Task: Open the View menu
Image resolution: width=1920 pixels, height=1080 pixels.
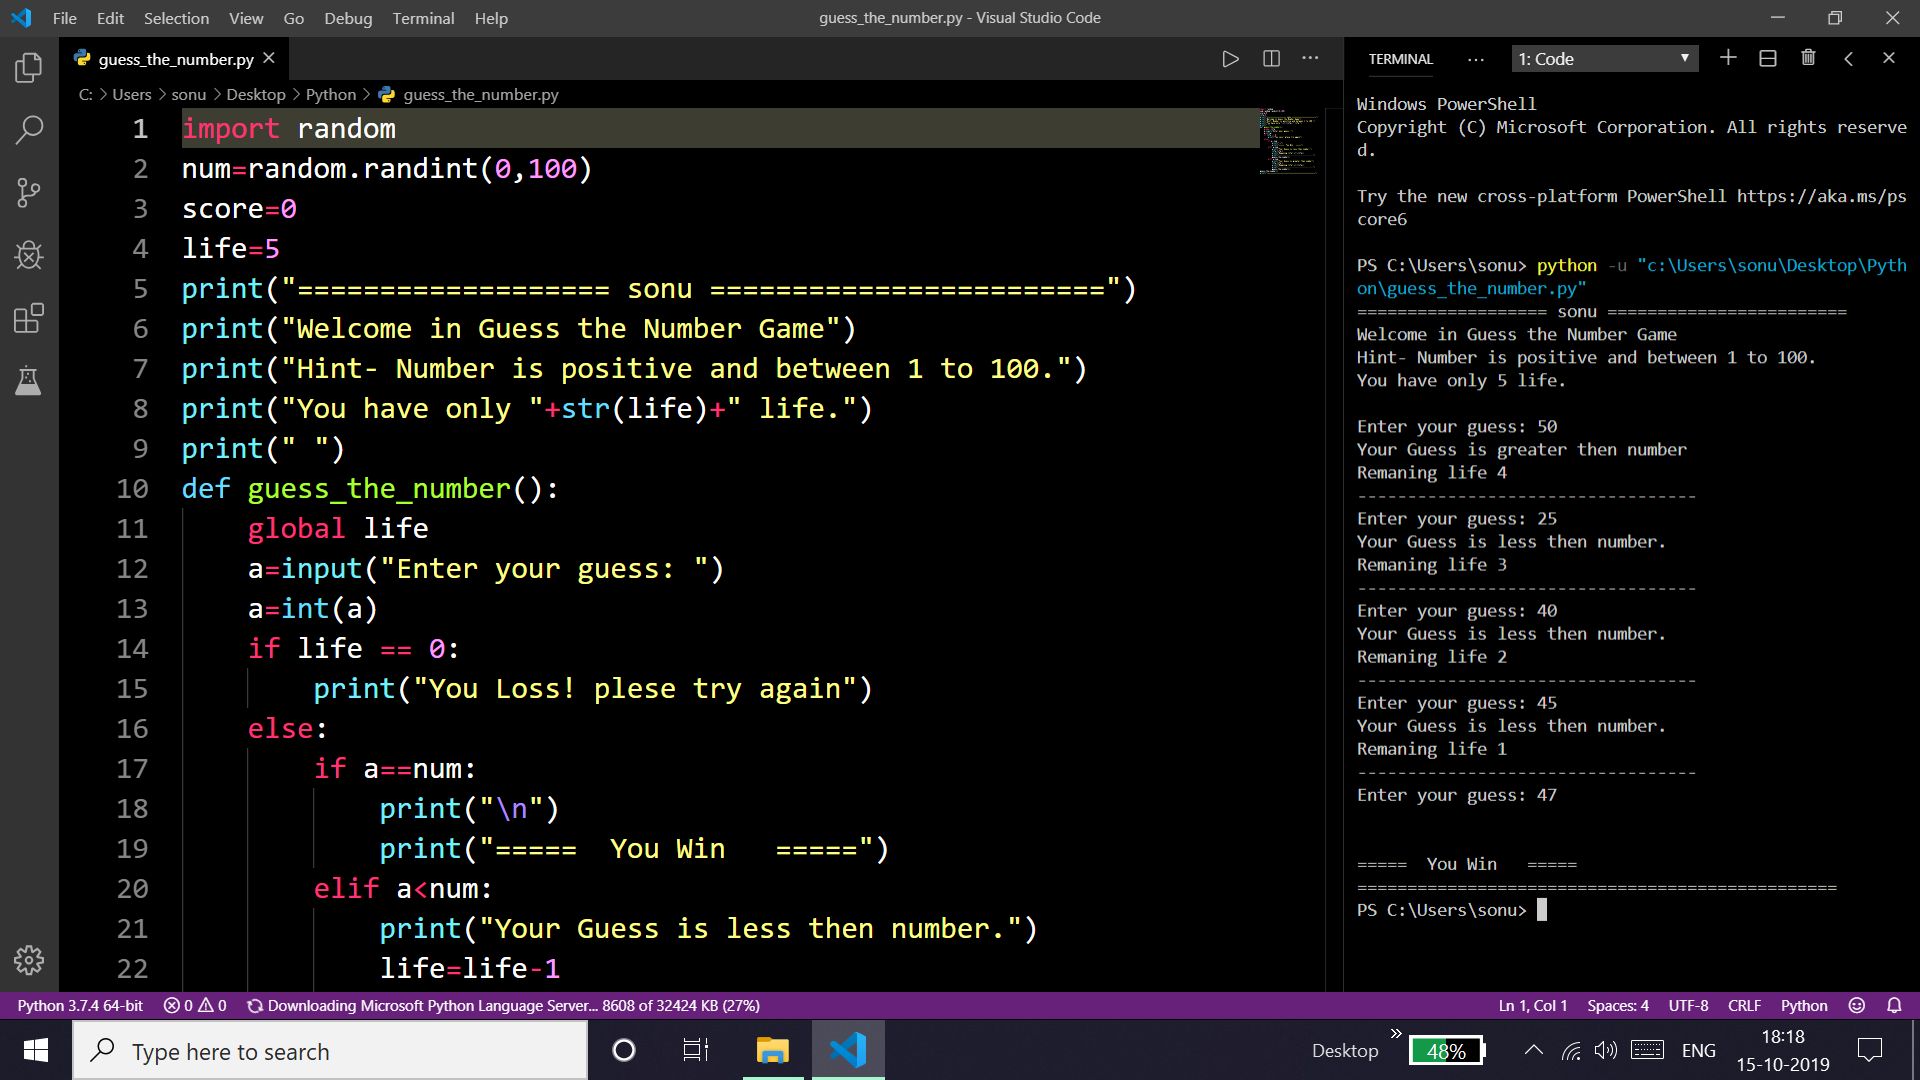Action: coord(246,18)
